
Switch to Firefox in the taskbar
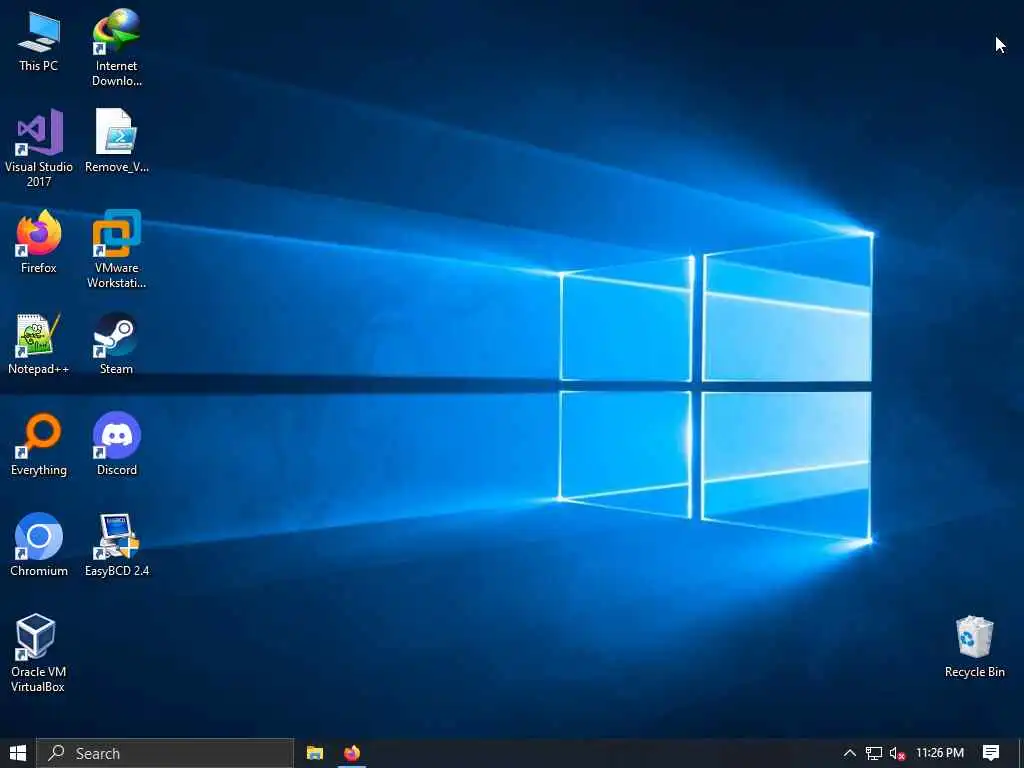[352, 753]
